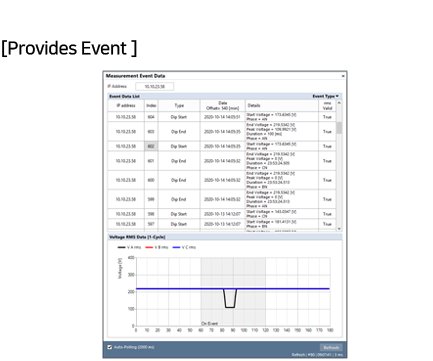The height and width of the screenshot is (361, 433).
Task: Click Dip Start type in row 598
Action: pyautogui.click(x=179, y=214)
